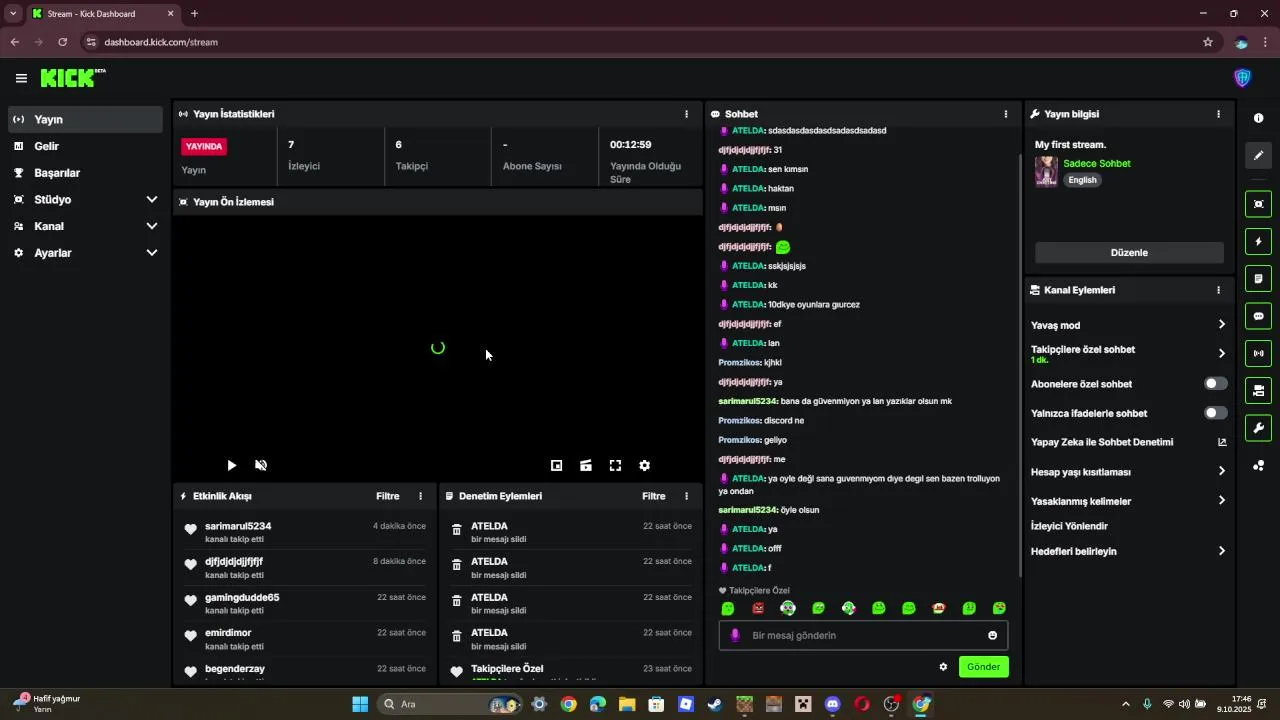Open Filtre in Denetim Eylemleri panel
This screenshot has height=720, width=1280.
pos(653,496)
